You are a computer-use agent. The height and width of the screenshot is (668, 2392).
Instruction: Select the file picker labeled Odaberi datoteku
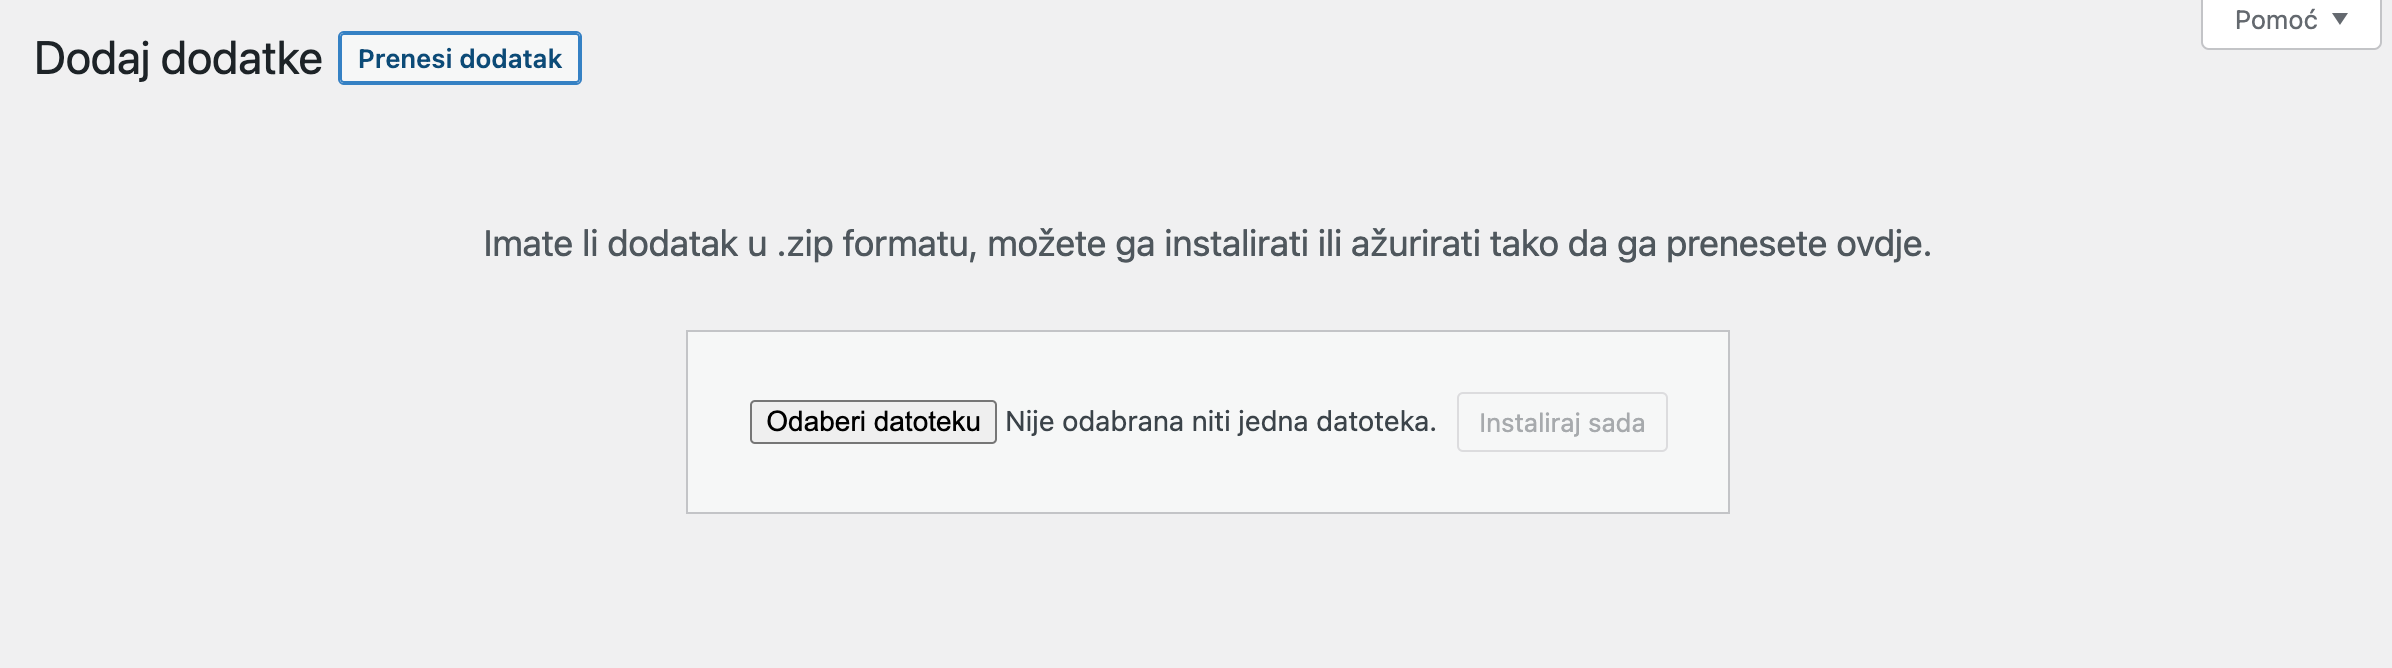tap(872, 422)
